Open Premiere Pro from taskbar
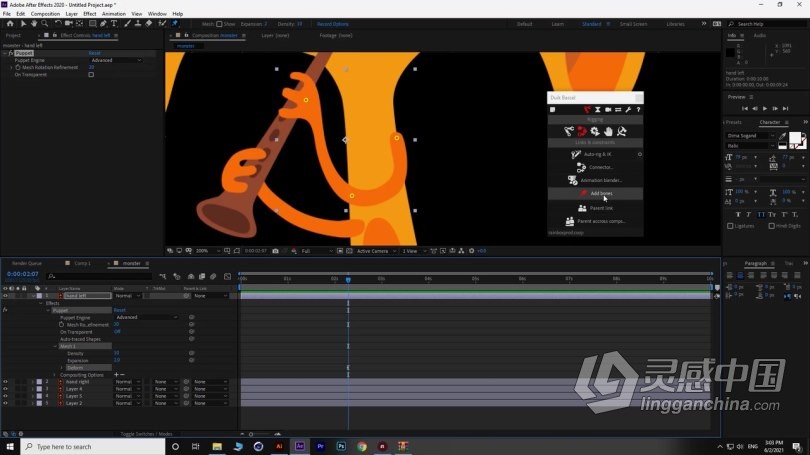This screenshot has height=455, width=810. click(320, 446)
